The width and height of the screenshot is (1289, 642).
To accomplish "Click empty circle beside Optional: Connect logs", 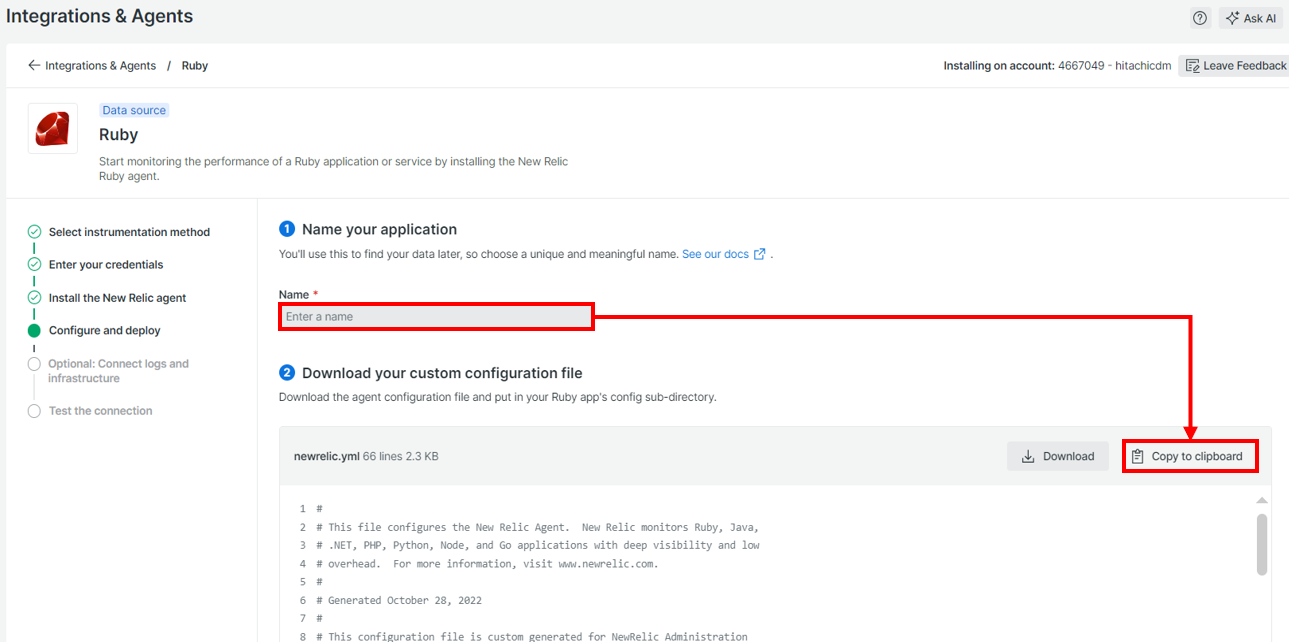I will coord(34,364).
